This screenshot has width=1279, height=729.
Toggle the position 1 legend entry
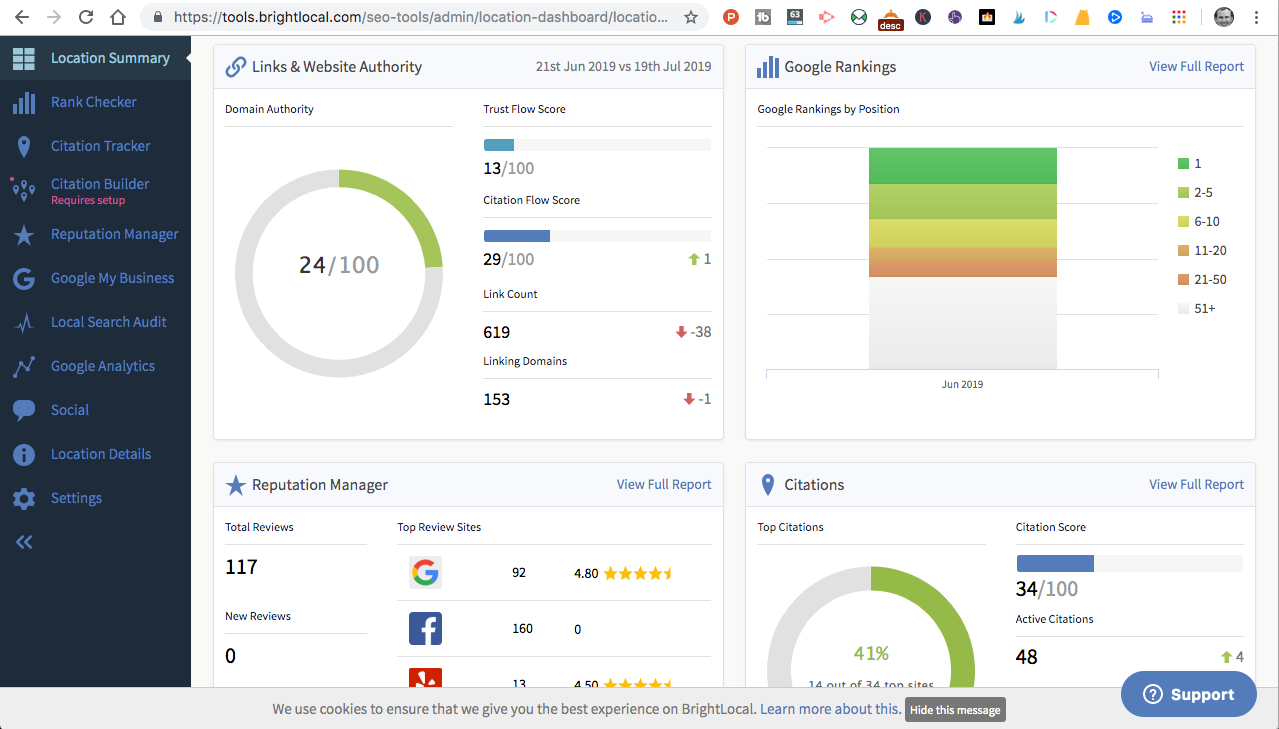1190,163
